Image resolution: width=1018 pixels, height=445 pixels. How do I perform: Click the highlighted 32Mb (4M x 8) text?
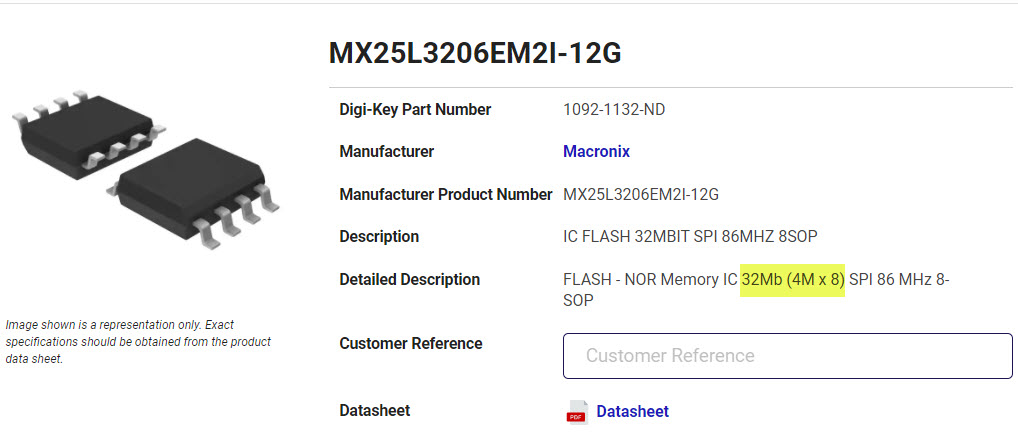tap(793, 280)
